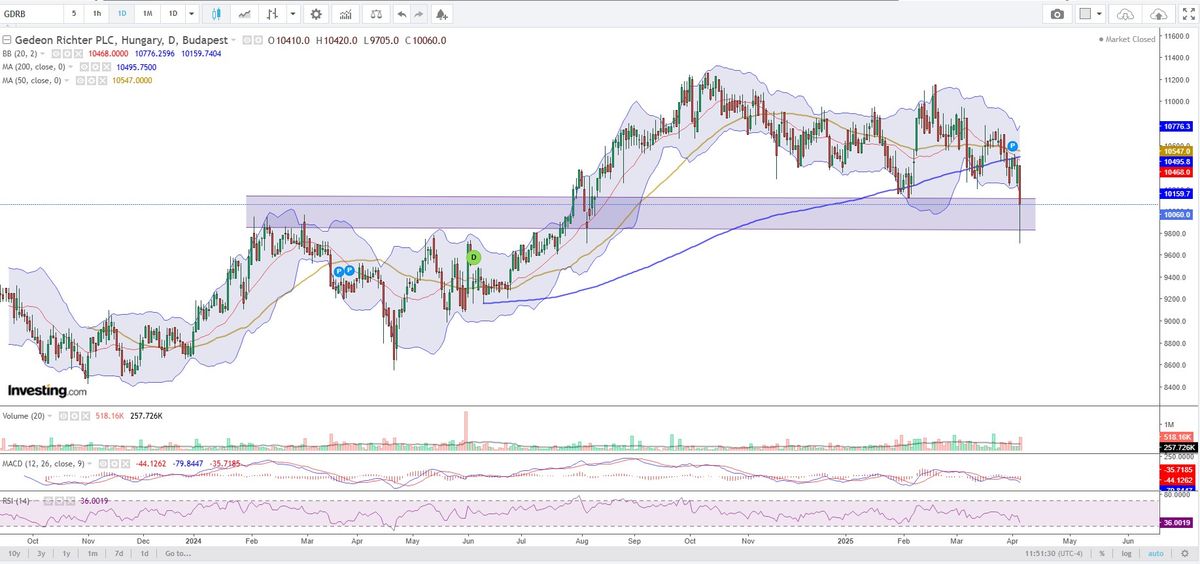The width and height of the screenshot is (1200, 564).
Task: Take a chart snapshot with camera icon
Action: coord(1057,14)
